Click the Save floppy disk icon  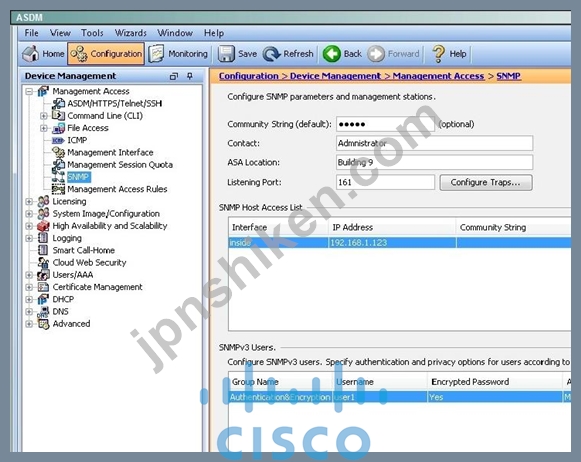pos(226,54)
